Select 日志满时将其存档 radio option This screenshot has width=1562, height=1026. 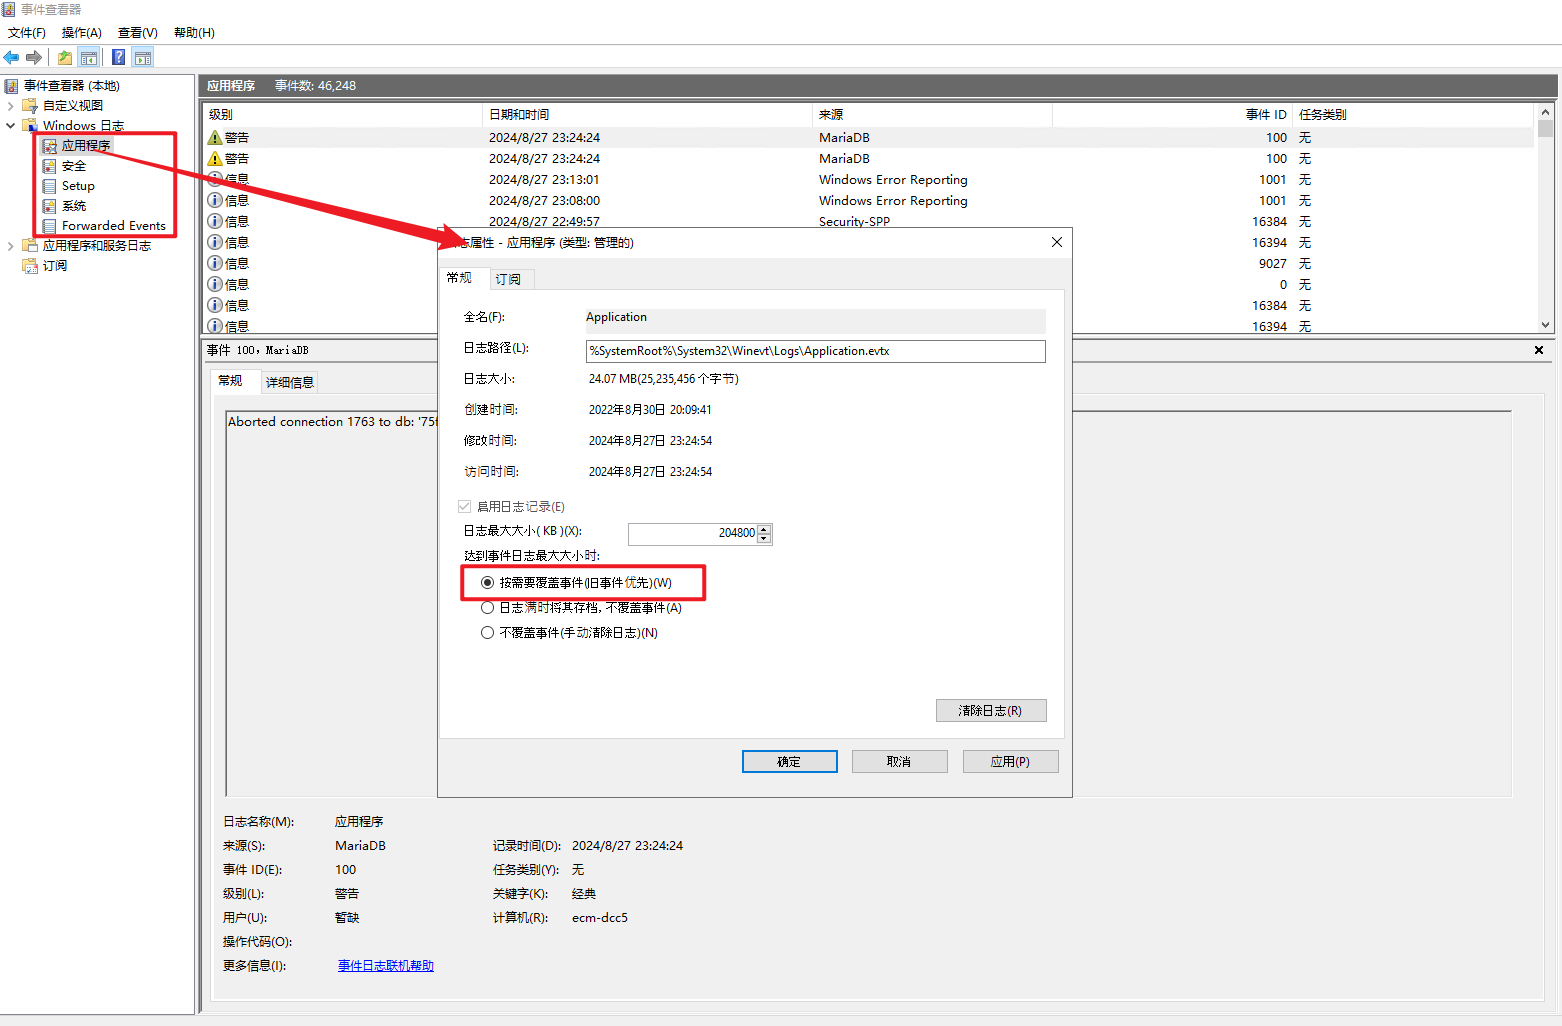pos(488,608)
